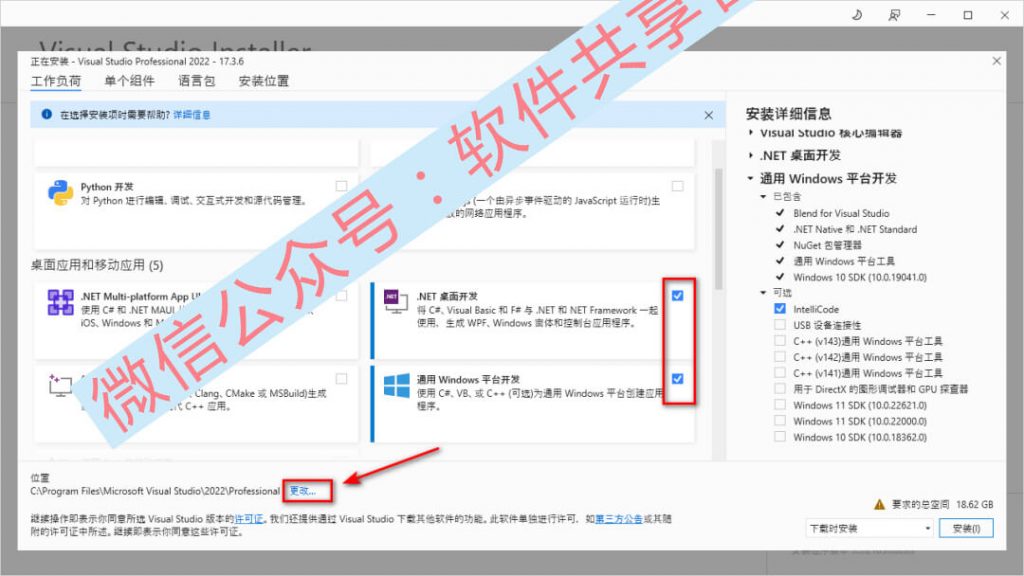Select the 通用 Windows 平台工具 included item

pyautogui.click(x=844, y=261)
